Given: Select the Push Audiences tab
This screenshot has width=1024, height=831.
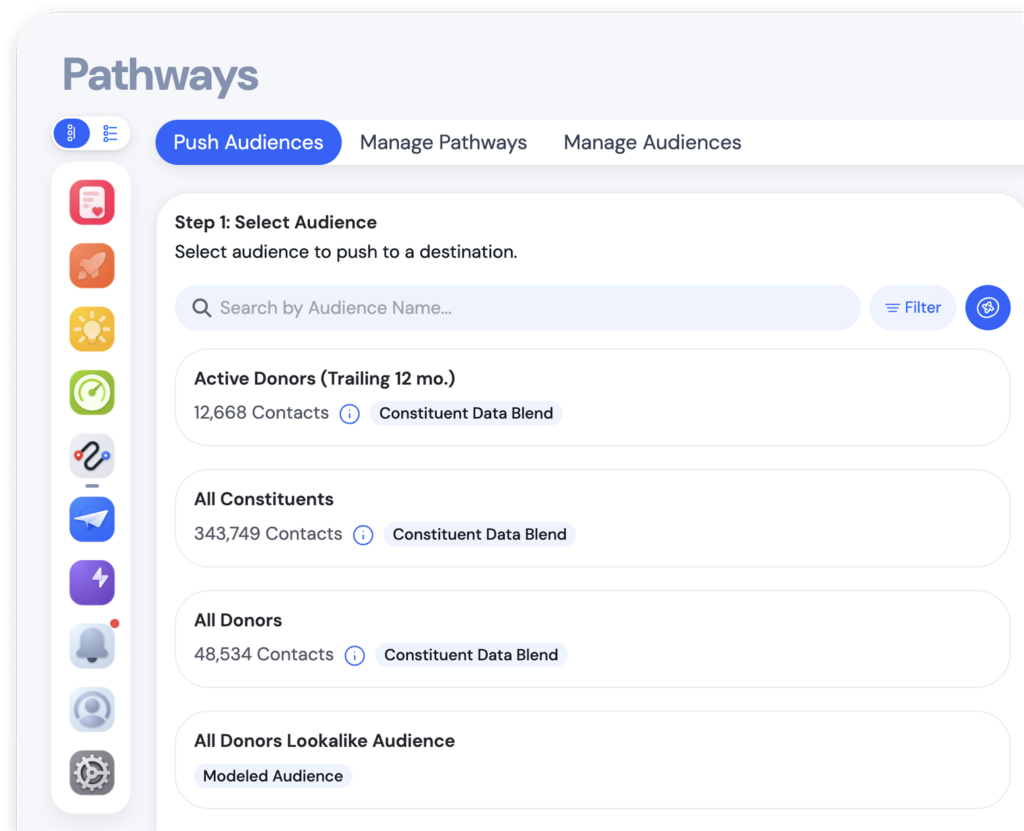Looking at the screenshot, I should (248, 142).
